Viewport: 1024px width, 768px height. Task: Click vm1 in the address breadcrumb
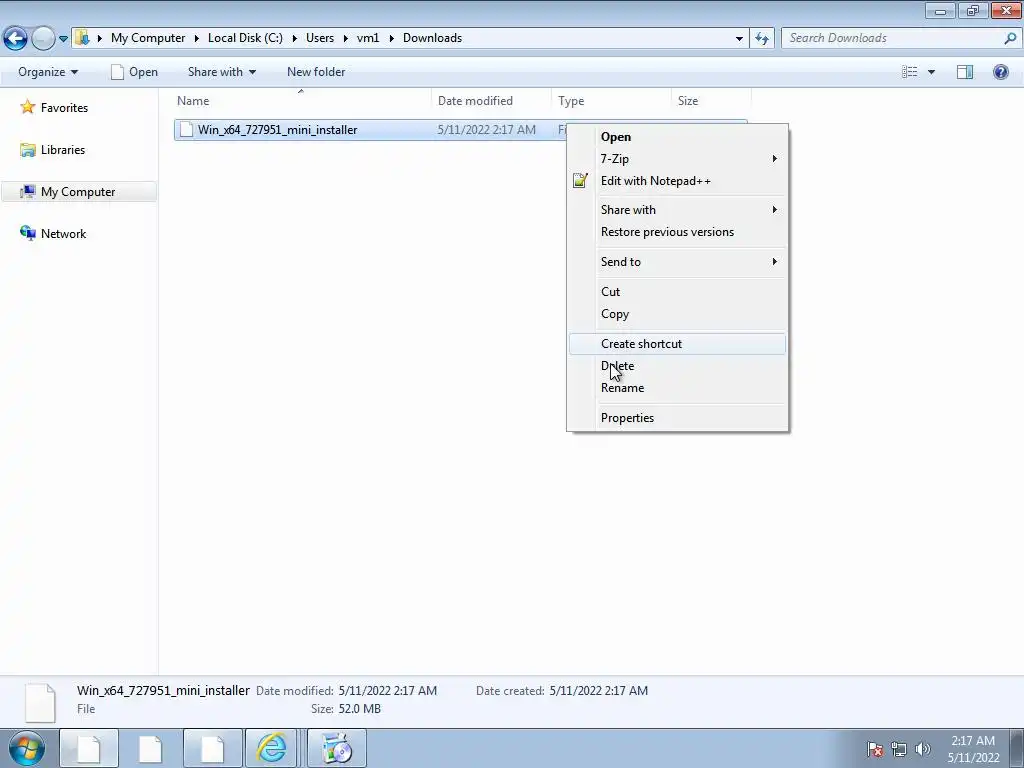pos(368,38)
